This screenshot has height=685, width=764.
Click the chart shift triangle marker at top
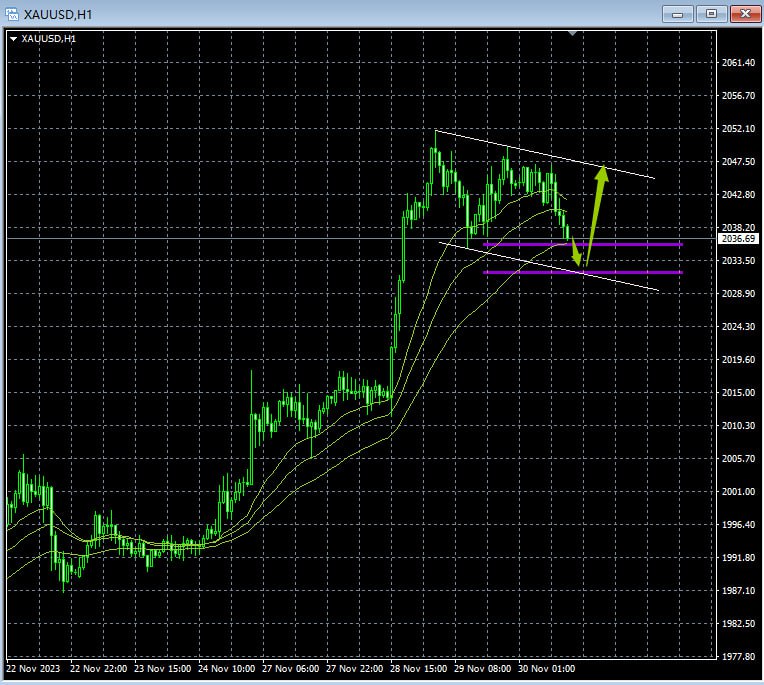pos(572,33)
